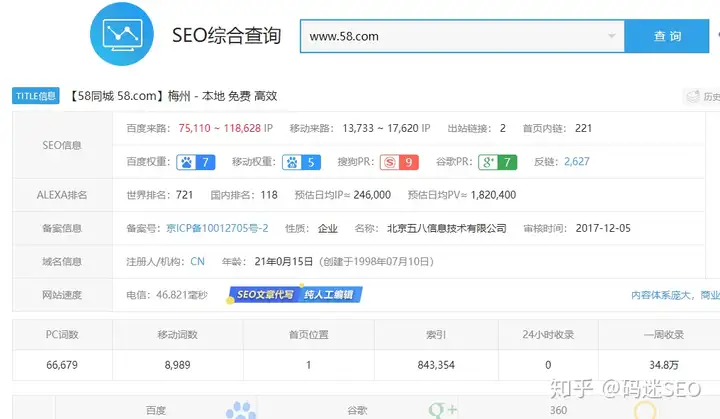Click the 24小时收录 value 0
This screenshot has height=419, width=720.
[x=548, y=365]
